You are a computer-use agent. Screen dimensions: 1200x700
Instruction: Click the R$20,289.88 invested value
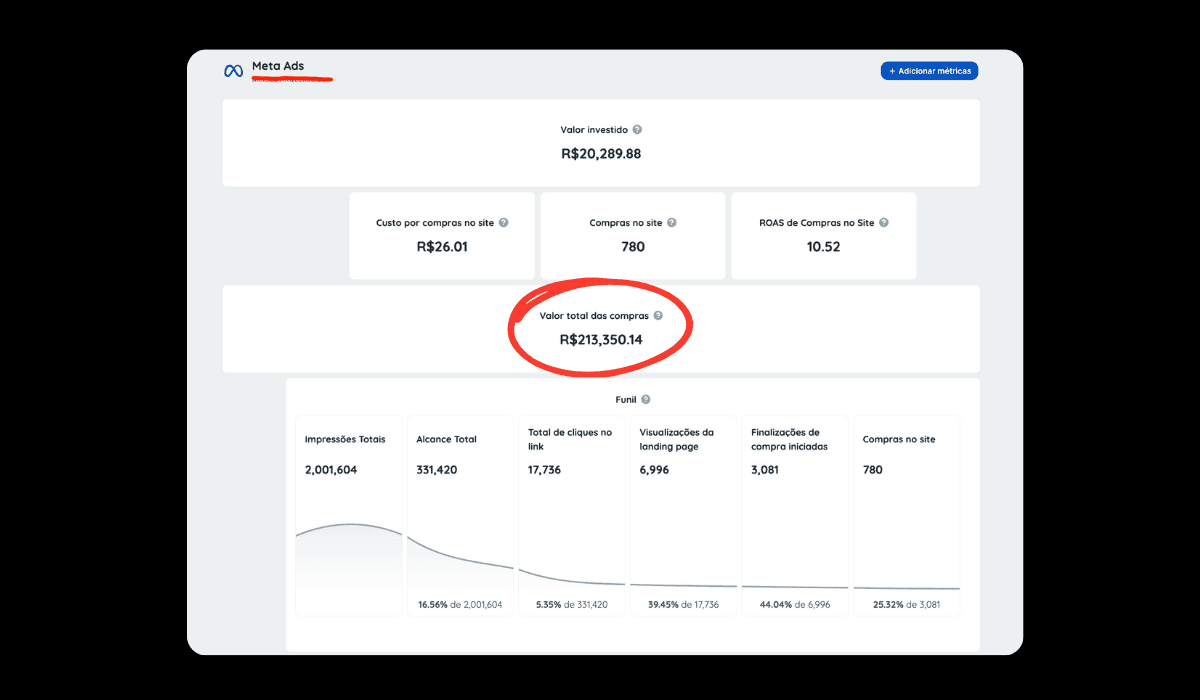[x=601, y=154]
